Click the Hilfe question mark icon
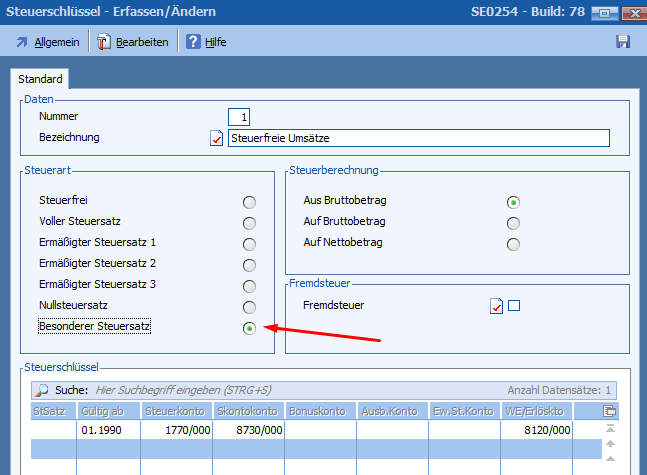The width and height of the screenshot is (647, 475). 193,42
